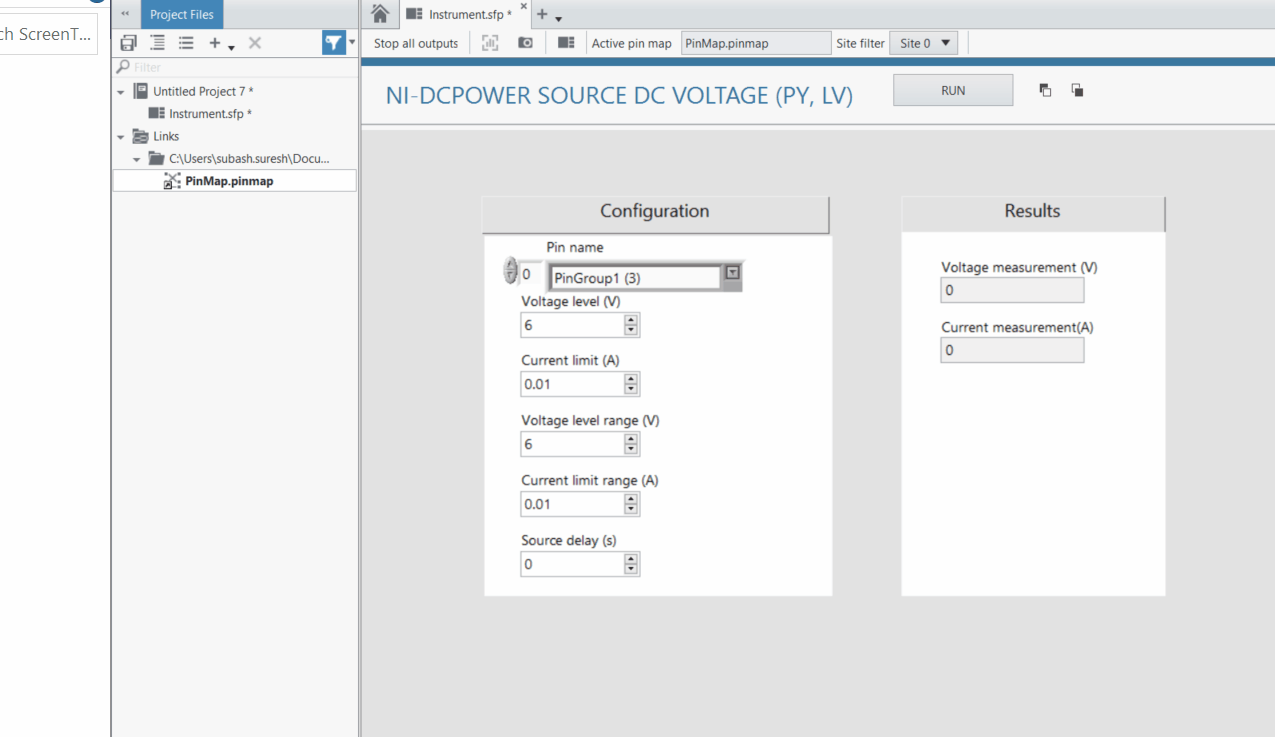Add a new document tab with plus
The width and height of the screenshot is (1275, 737).
pyautogui.click(x=542, y=14)
